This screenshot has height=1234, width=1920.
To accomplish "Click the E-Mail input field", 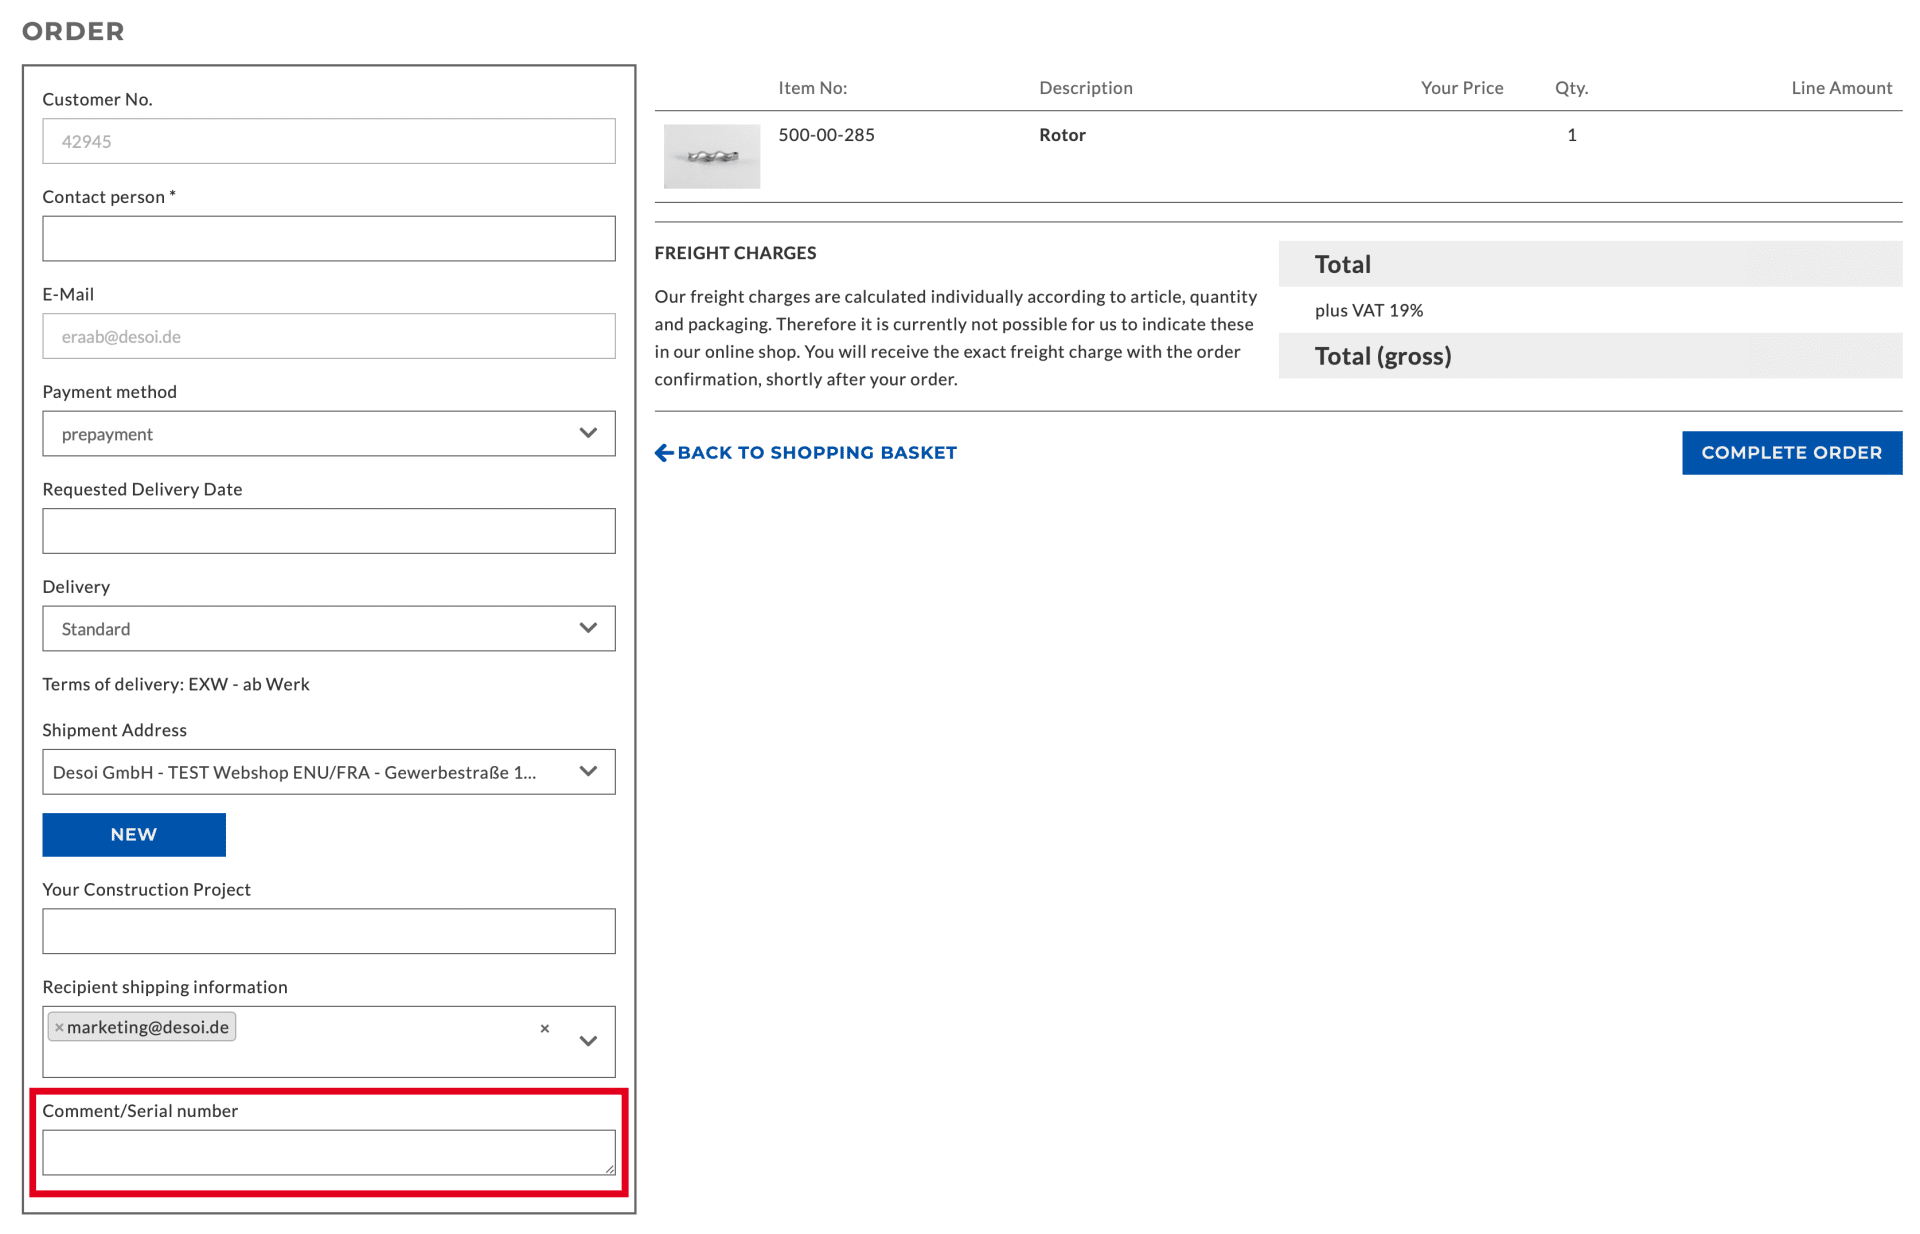I will (x=328, y=337).
